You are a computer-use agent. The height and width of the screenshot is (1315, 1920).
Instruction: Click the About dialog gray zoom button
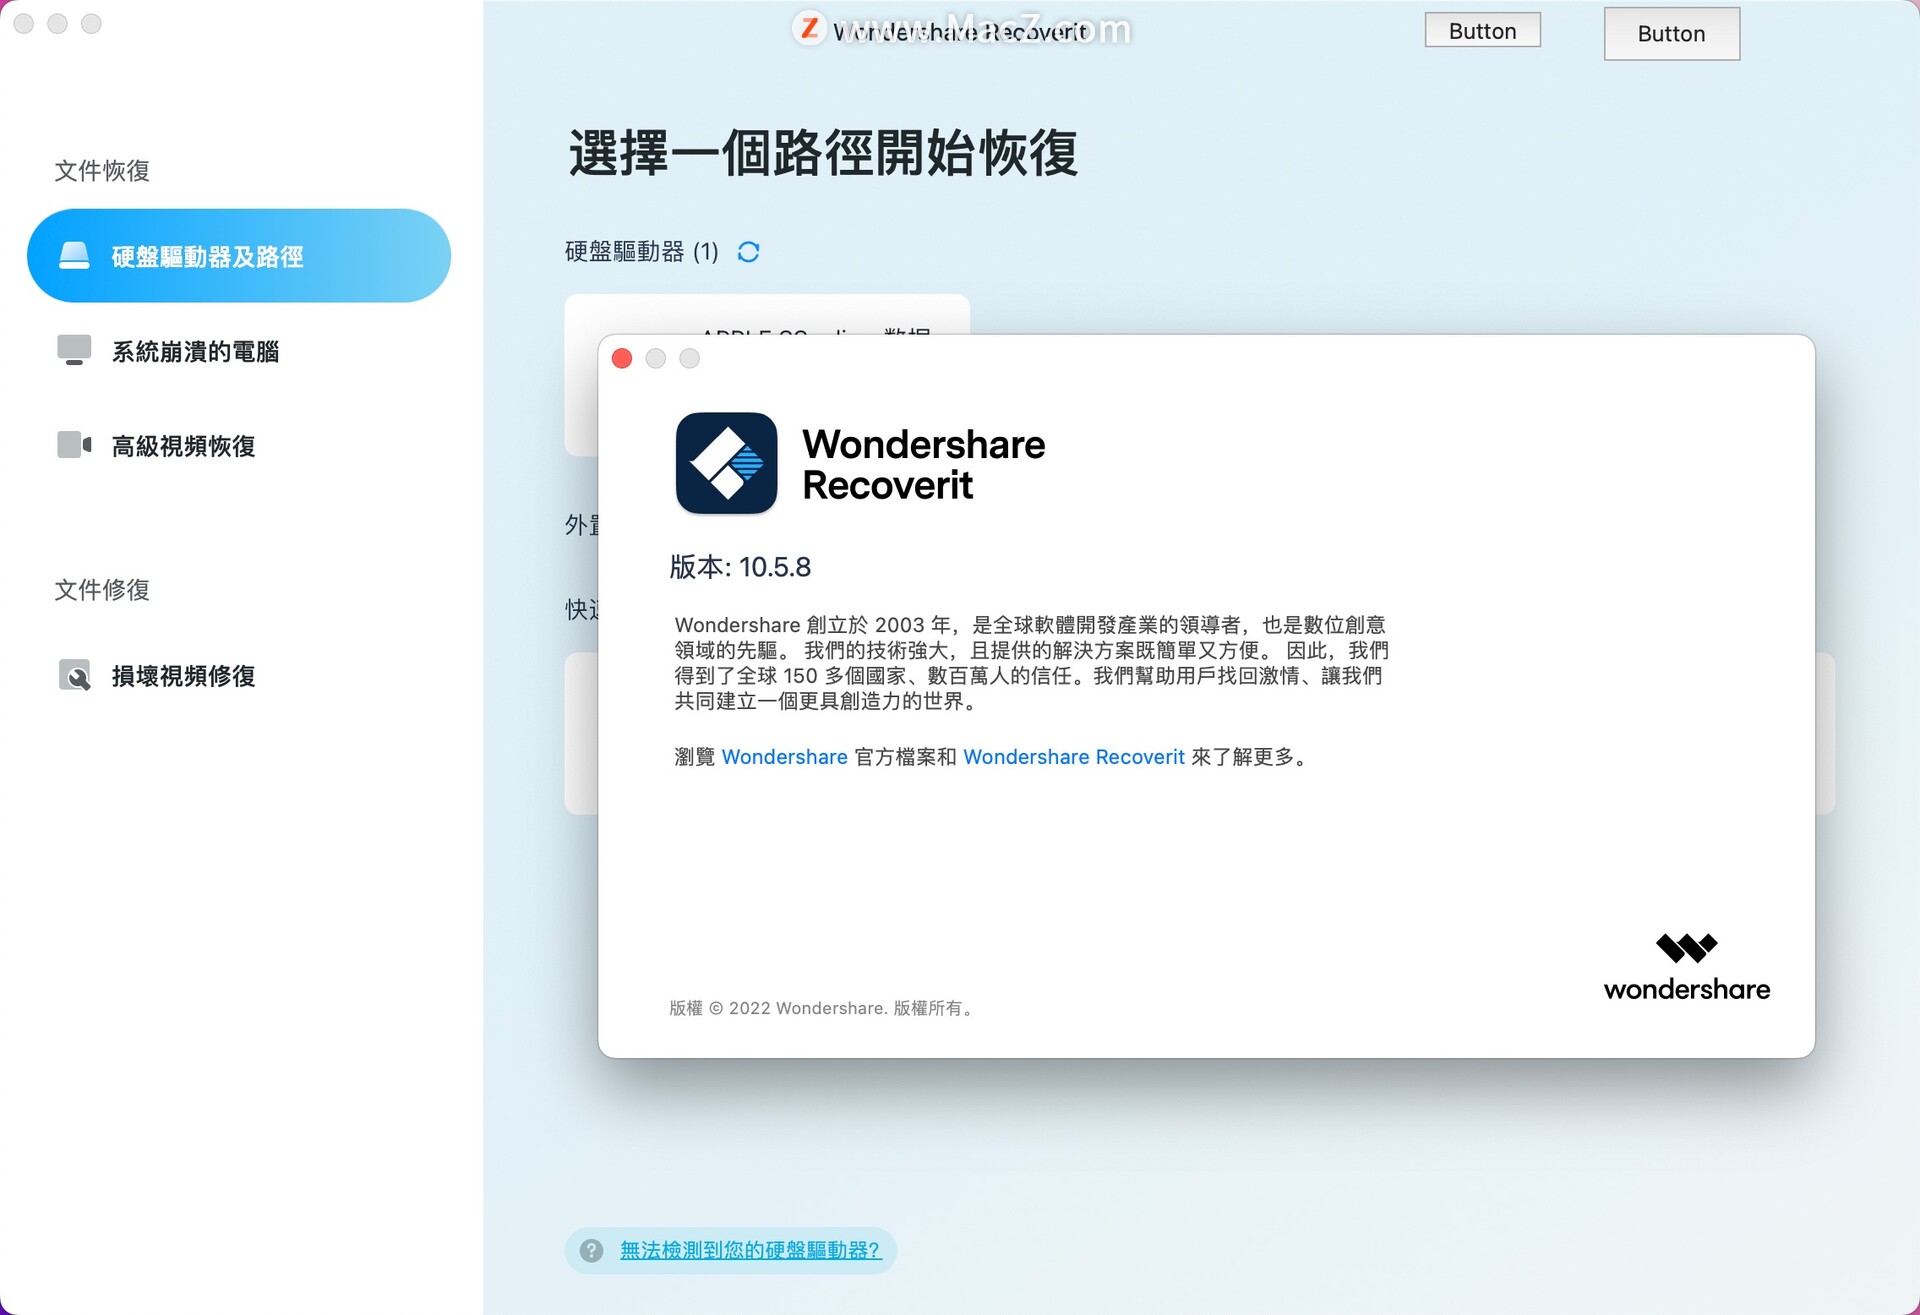[x=690, y=359]
